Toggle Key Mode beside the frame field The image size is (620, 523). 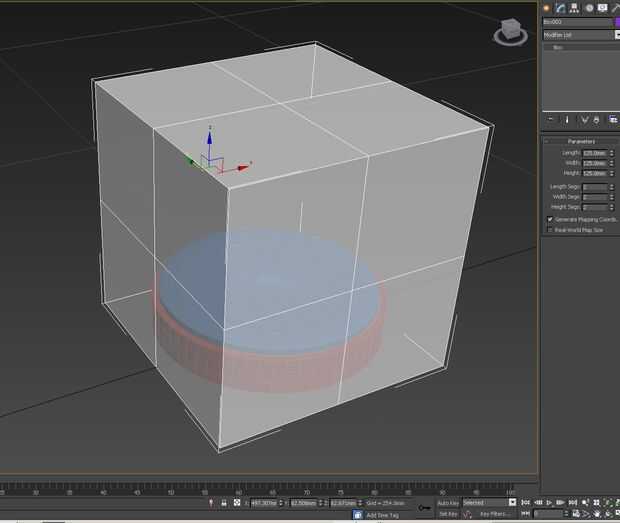tap(525, 514)
